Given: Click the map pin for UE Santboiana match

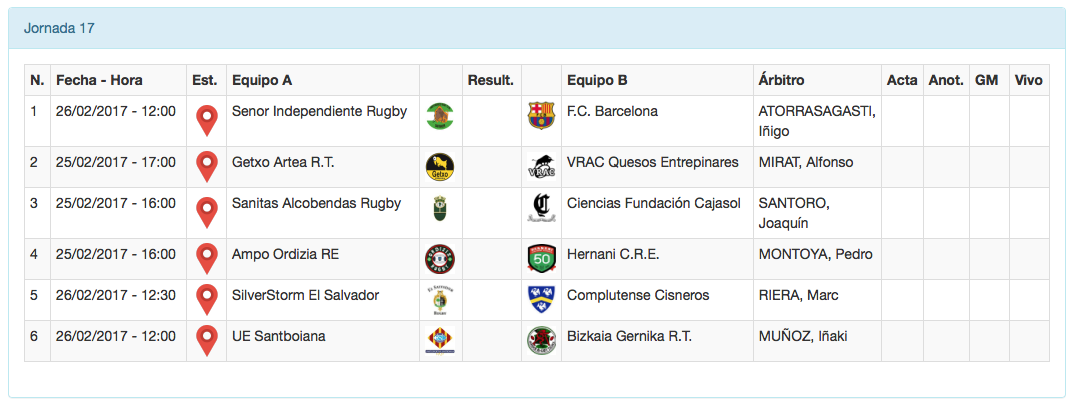Looking at the screenshot, I should pyautogui.click(x=206, y=340).
